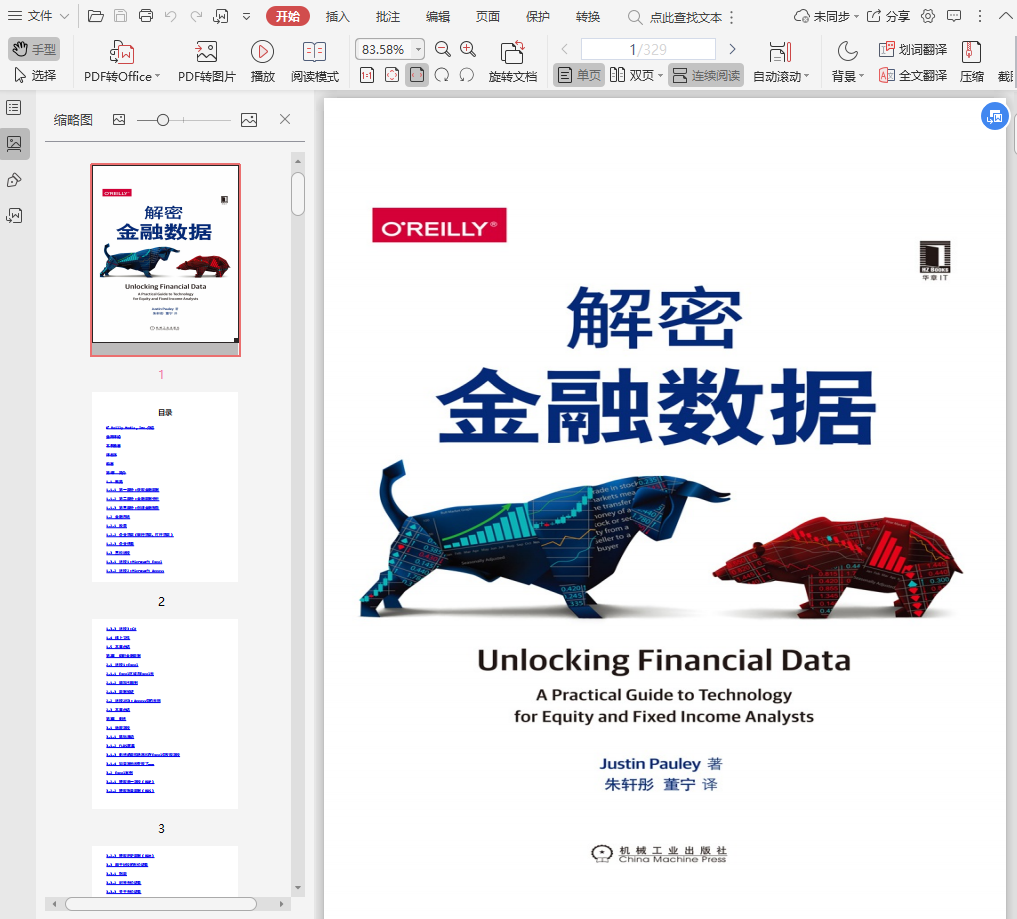Open the thumbnails sidebar icon
Viewport: 1017px width, 919px height.
[x=14, y=143]
